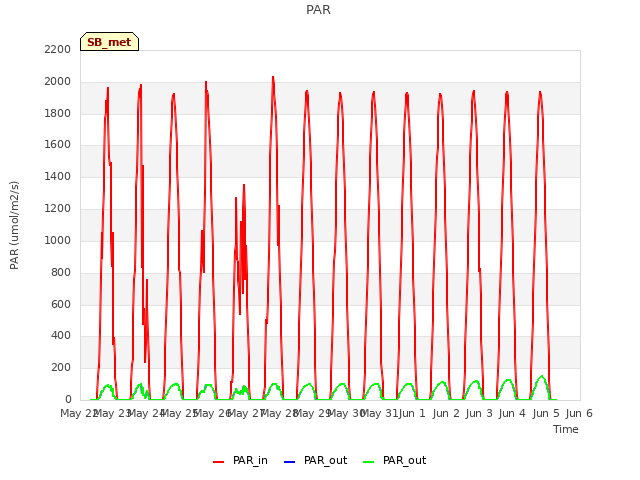Click the 600 y-axis label

point(61,304)
